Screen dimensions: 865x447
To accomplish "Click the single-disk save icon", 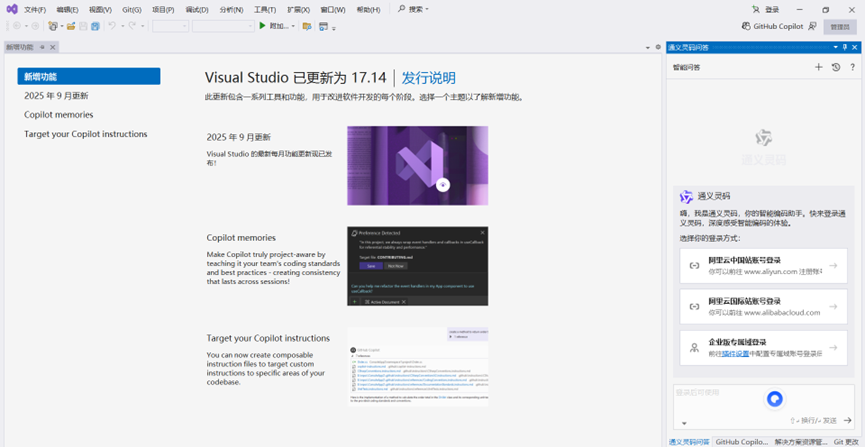I will 83,26.
